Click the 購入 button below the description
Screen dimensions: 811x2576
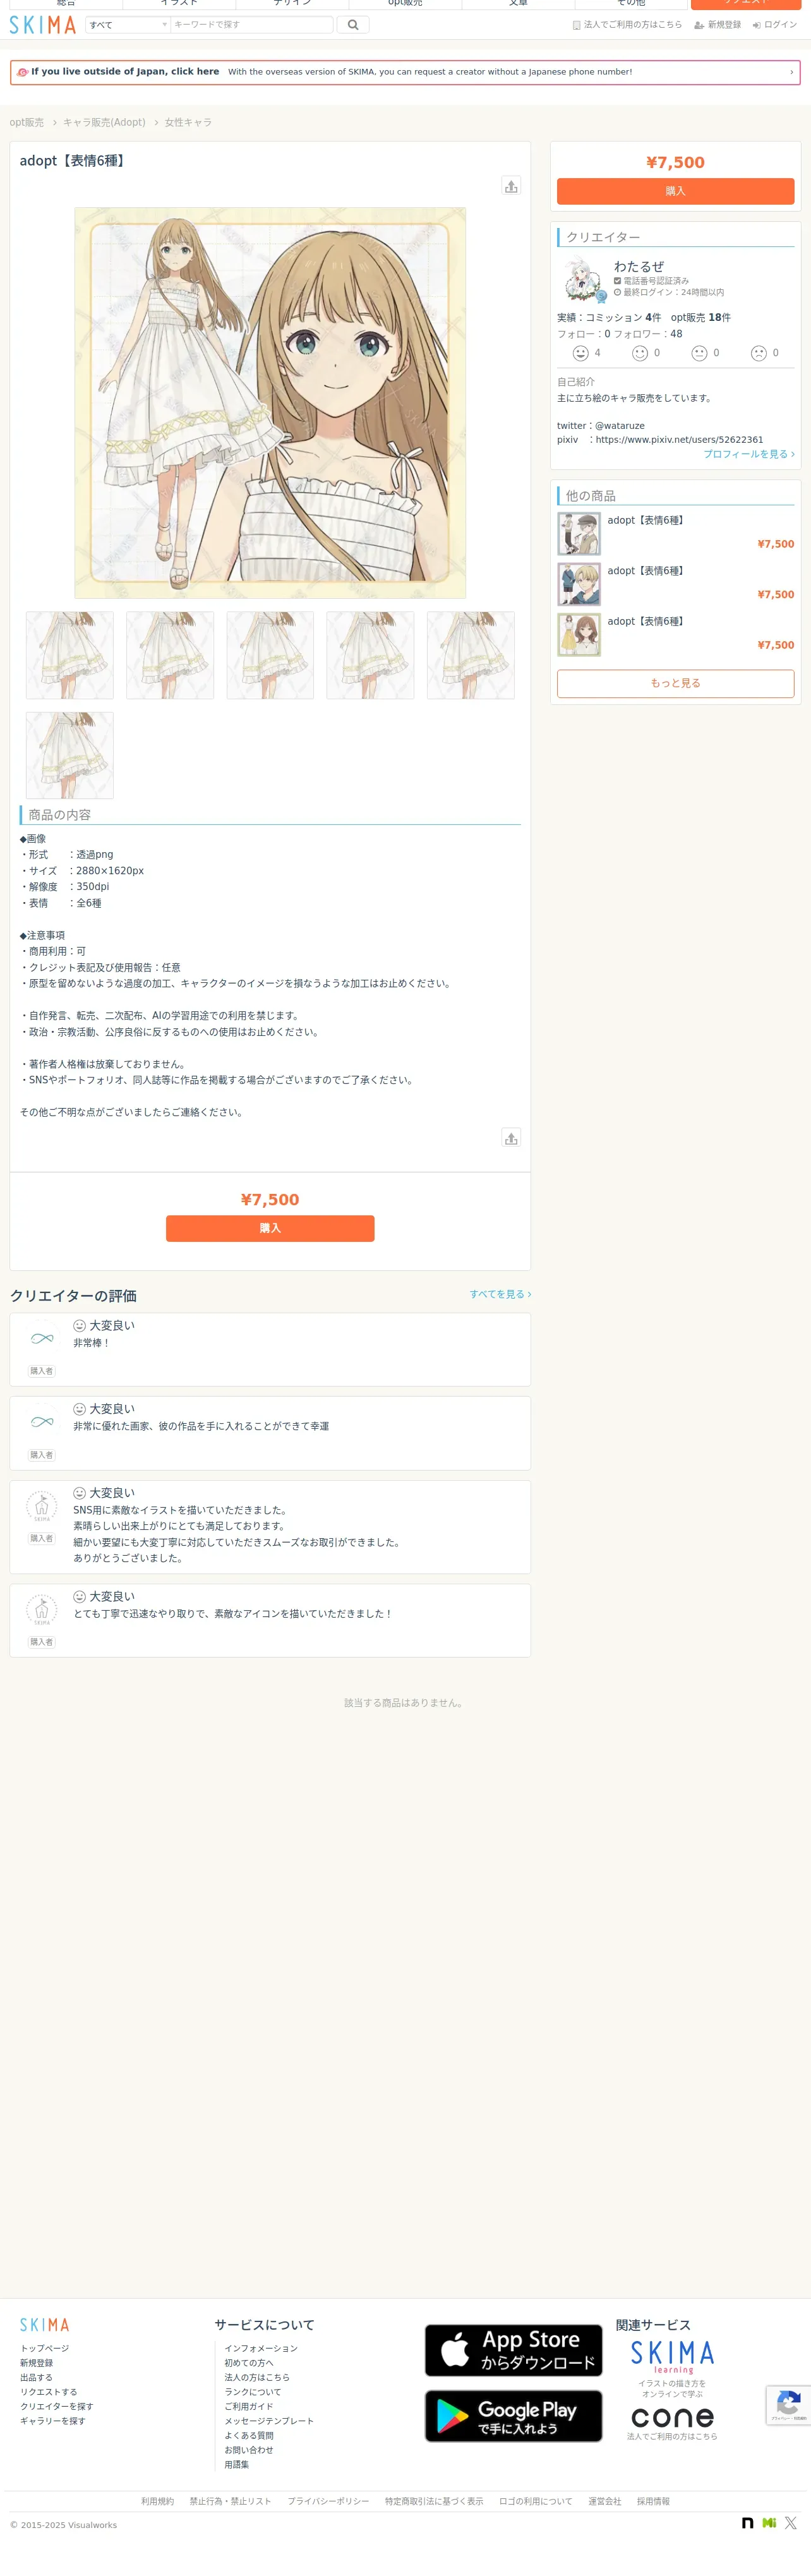click(270, 1228)
